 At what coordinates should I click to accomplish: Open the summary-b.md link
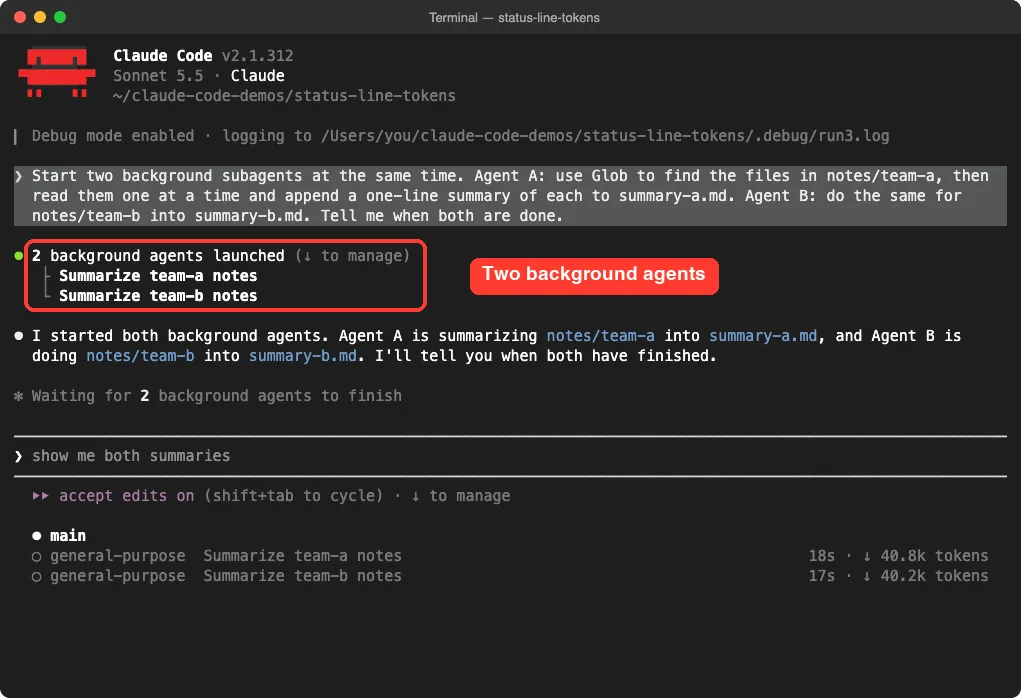click(303, 356)
